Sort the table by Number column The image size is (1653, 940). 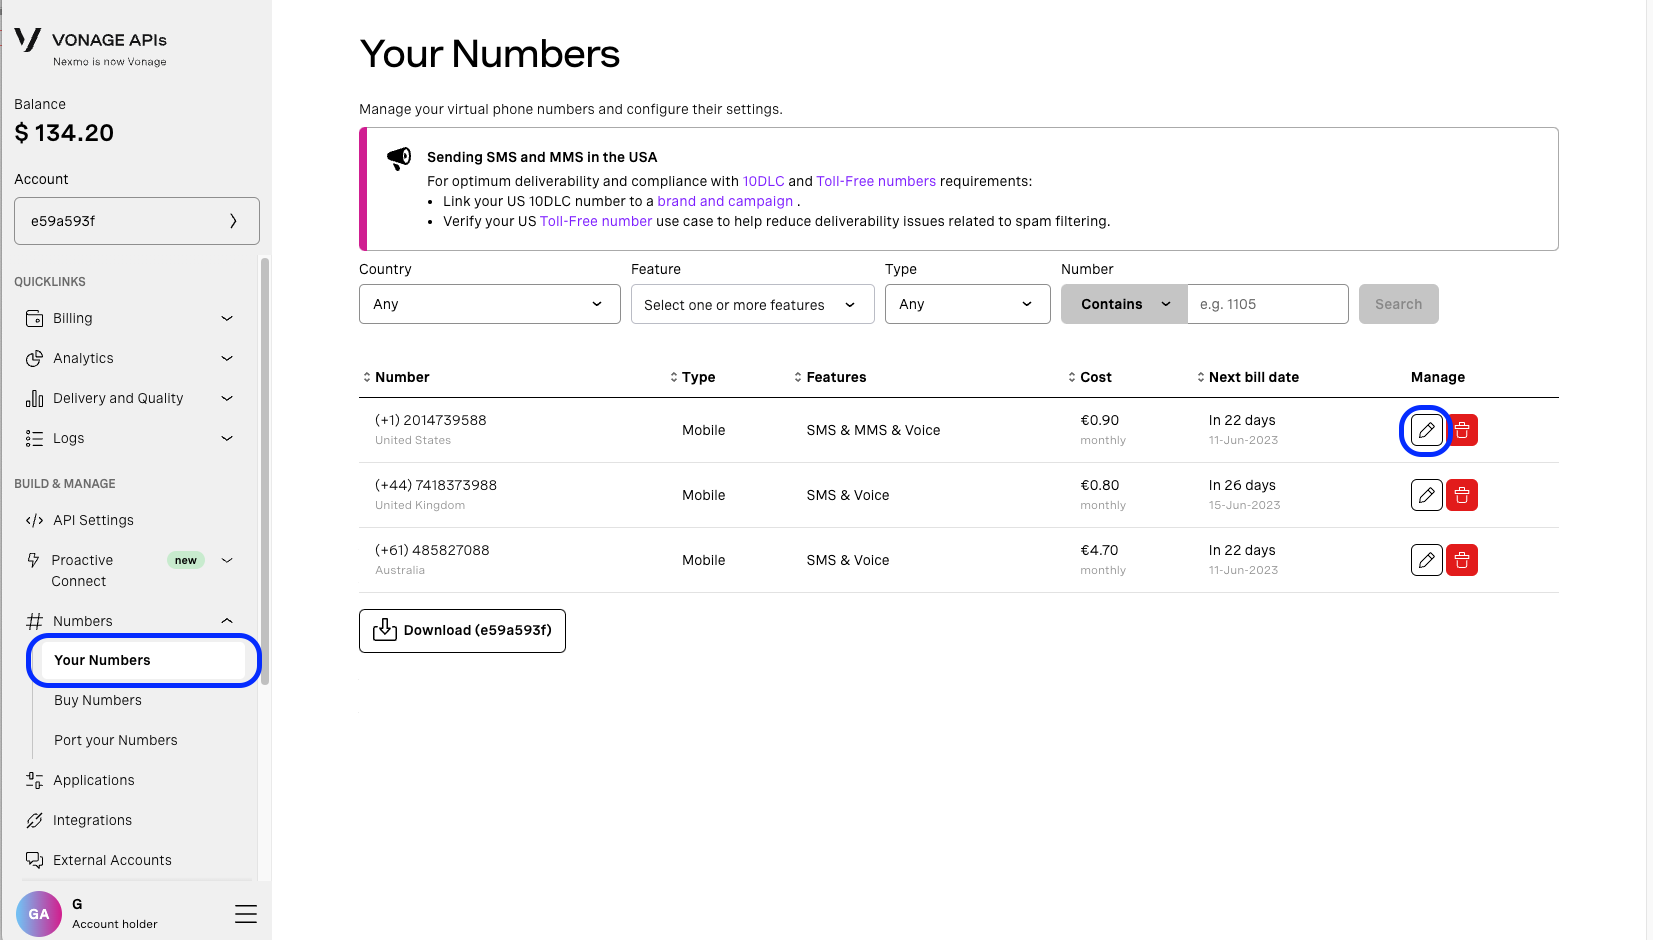pyautogui.click(x=396, y=377)
